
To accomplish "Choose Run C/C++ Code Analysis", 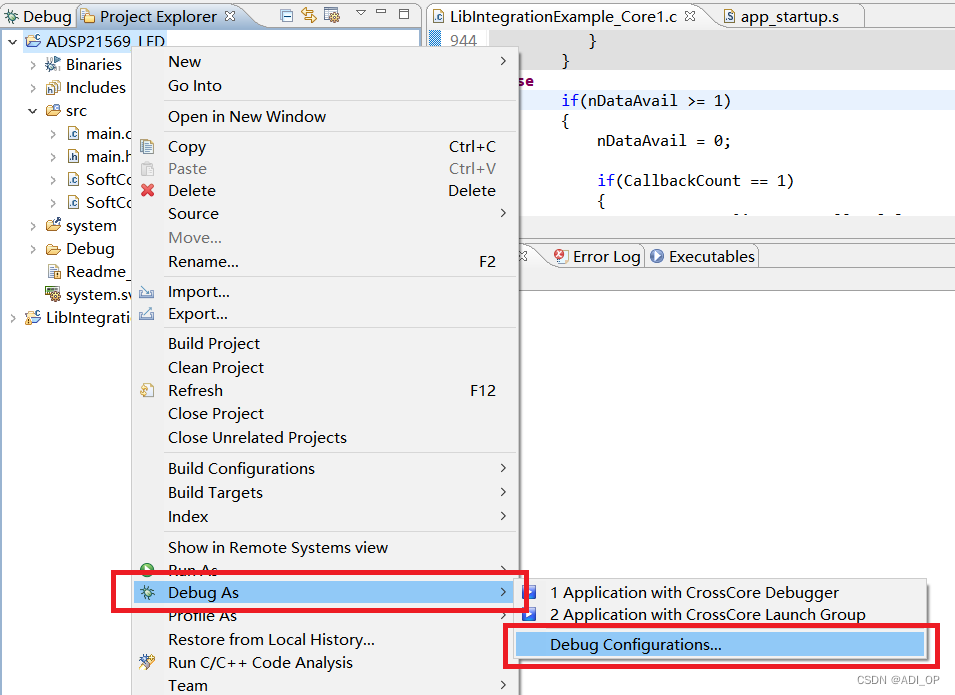I will (x=325, y=663).
